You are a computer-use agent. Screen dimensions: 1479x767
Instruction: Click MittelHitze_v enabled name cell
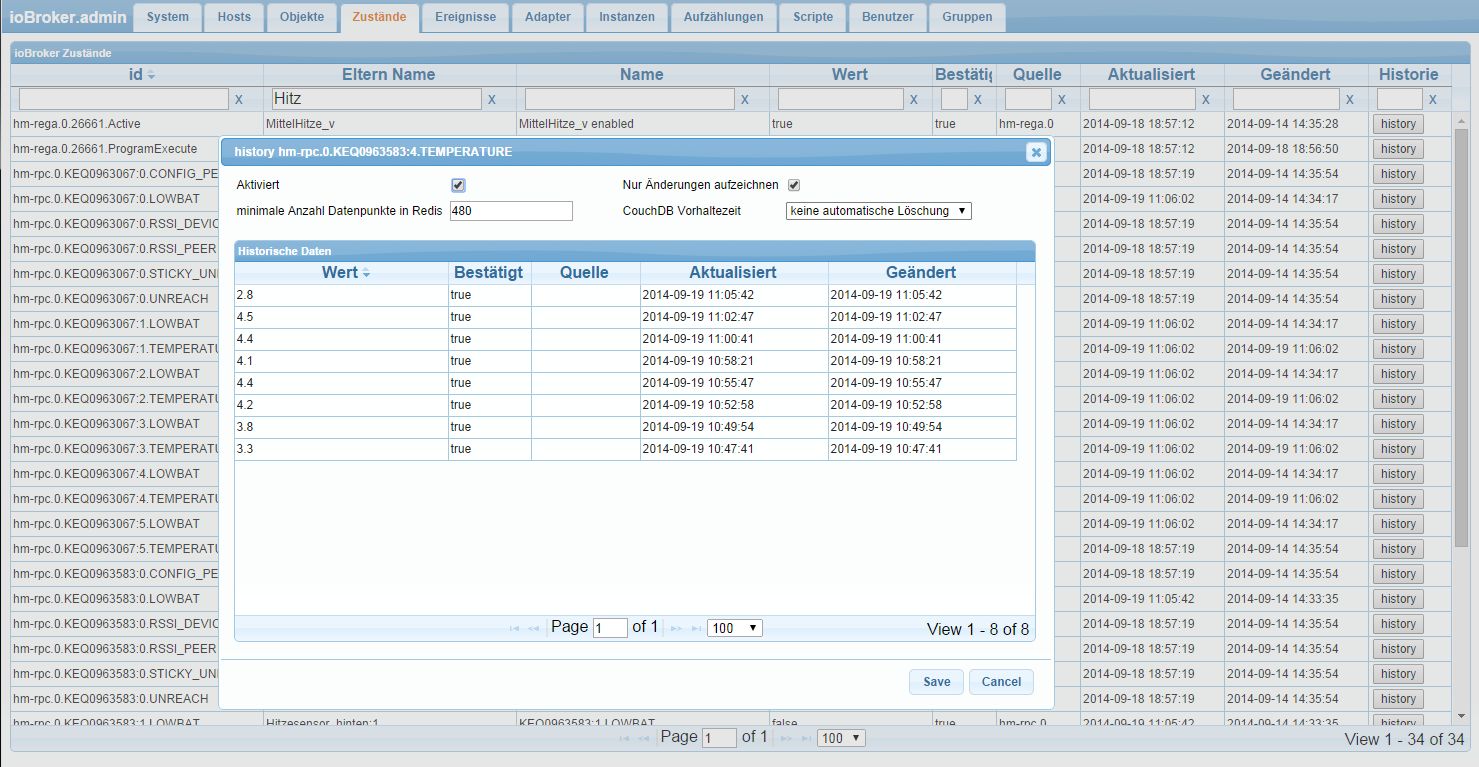click(642, 124)
